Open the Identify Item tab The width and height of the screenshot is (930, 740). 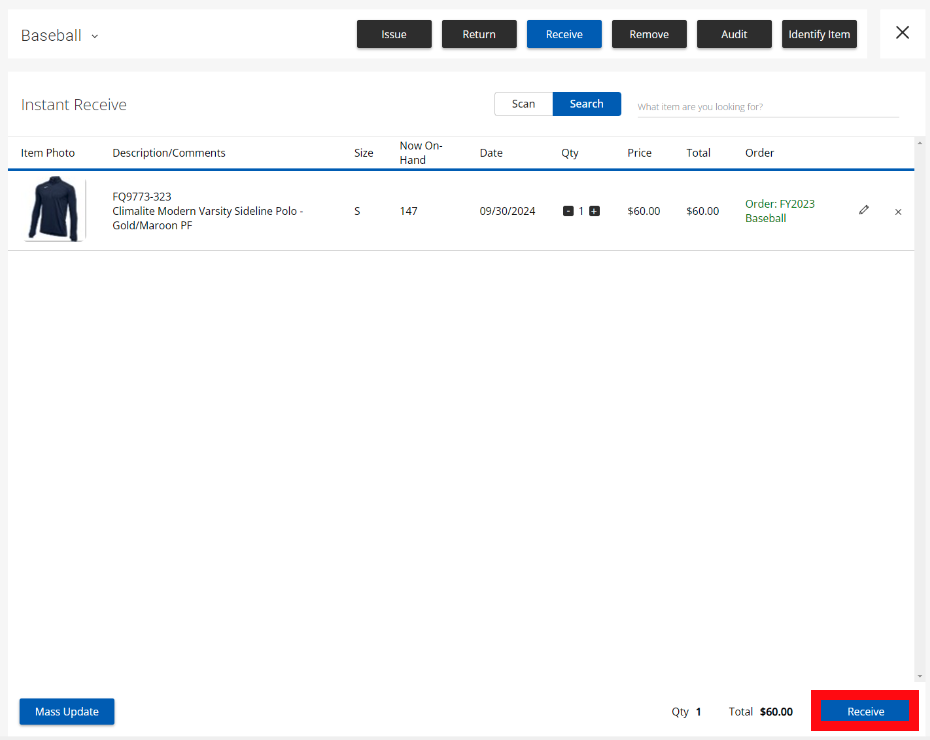[x=819, y=34]
